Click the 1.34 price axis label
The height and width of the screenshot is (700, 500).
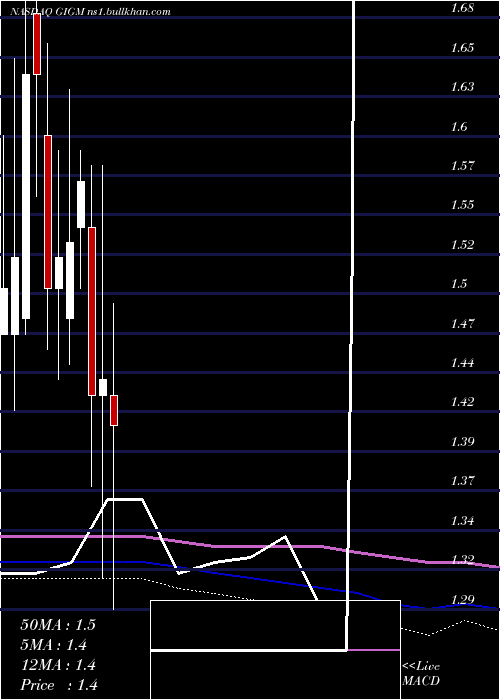point(462,521)
